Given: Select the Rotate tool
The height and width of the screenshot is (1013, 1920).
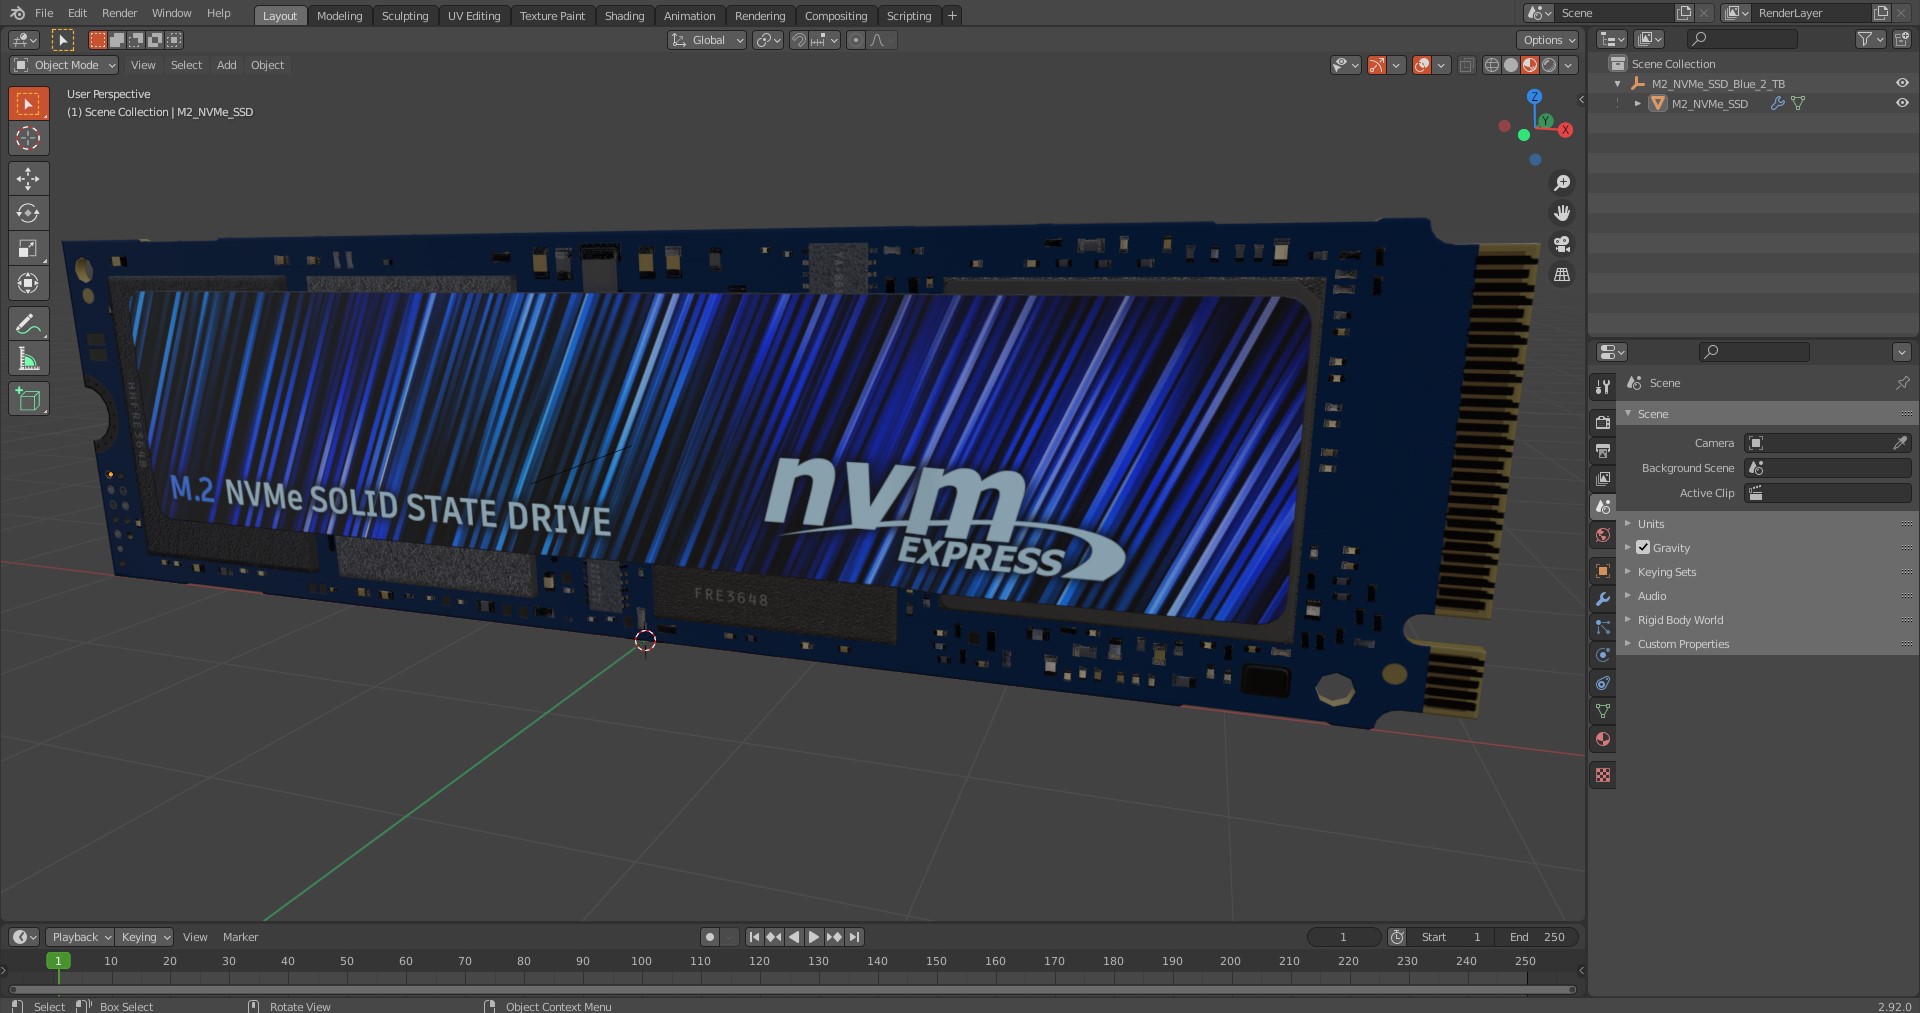Looking at the screenshot, I should [x=28, y=213].
